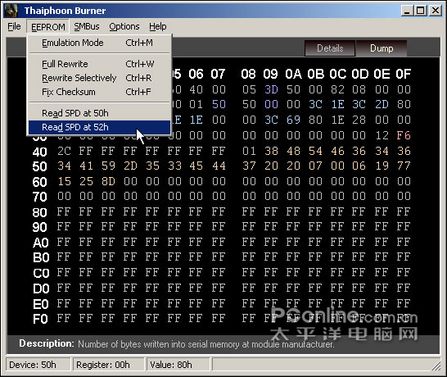Screen dimensions: 447x377
Task: Select byte 69 in the third row
Action: point(293,120)
